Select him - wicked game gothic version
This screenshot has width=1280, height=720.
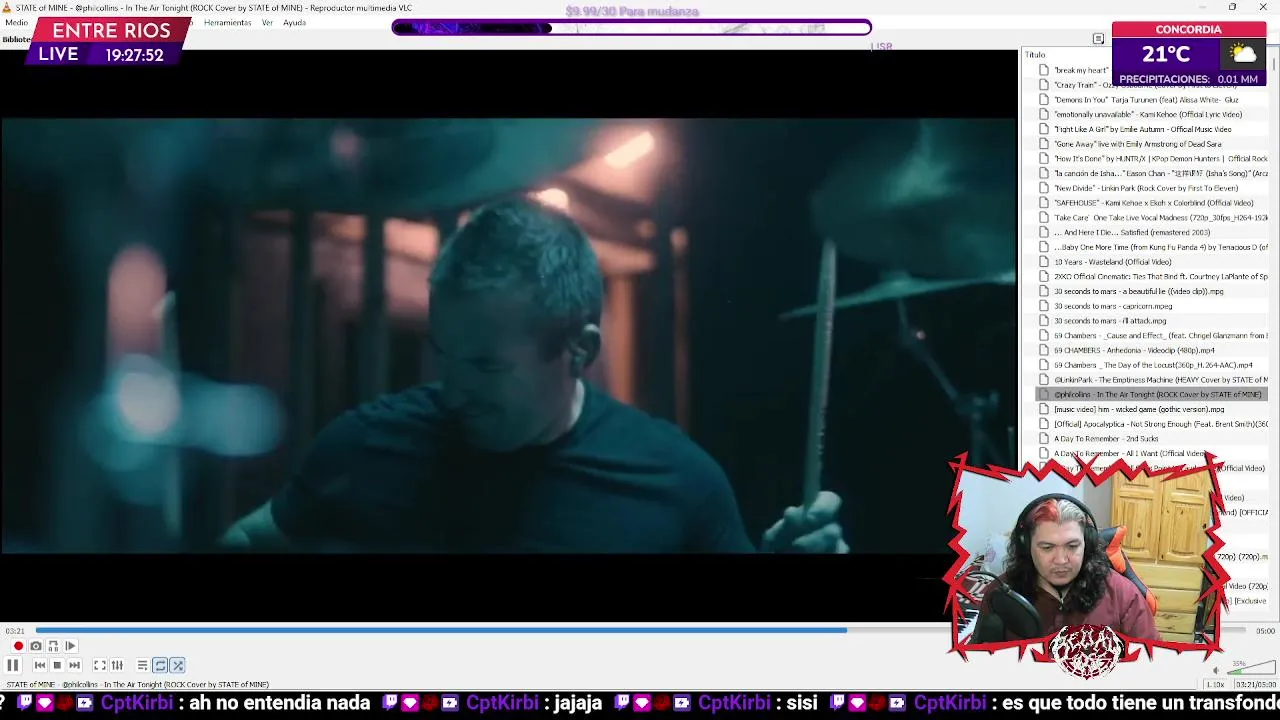coord(1152,409)
